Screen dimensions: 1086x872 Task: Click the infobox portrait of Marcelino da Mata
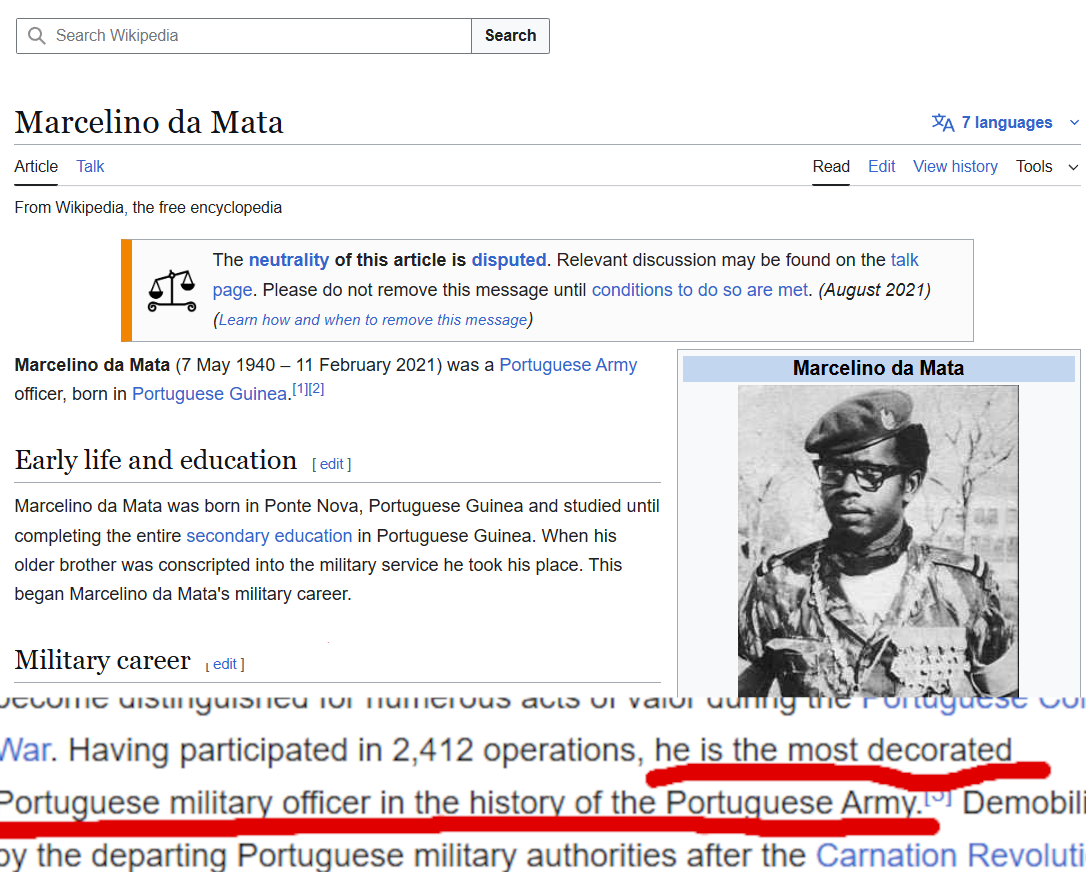point(878,541)
